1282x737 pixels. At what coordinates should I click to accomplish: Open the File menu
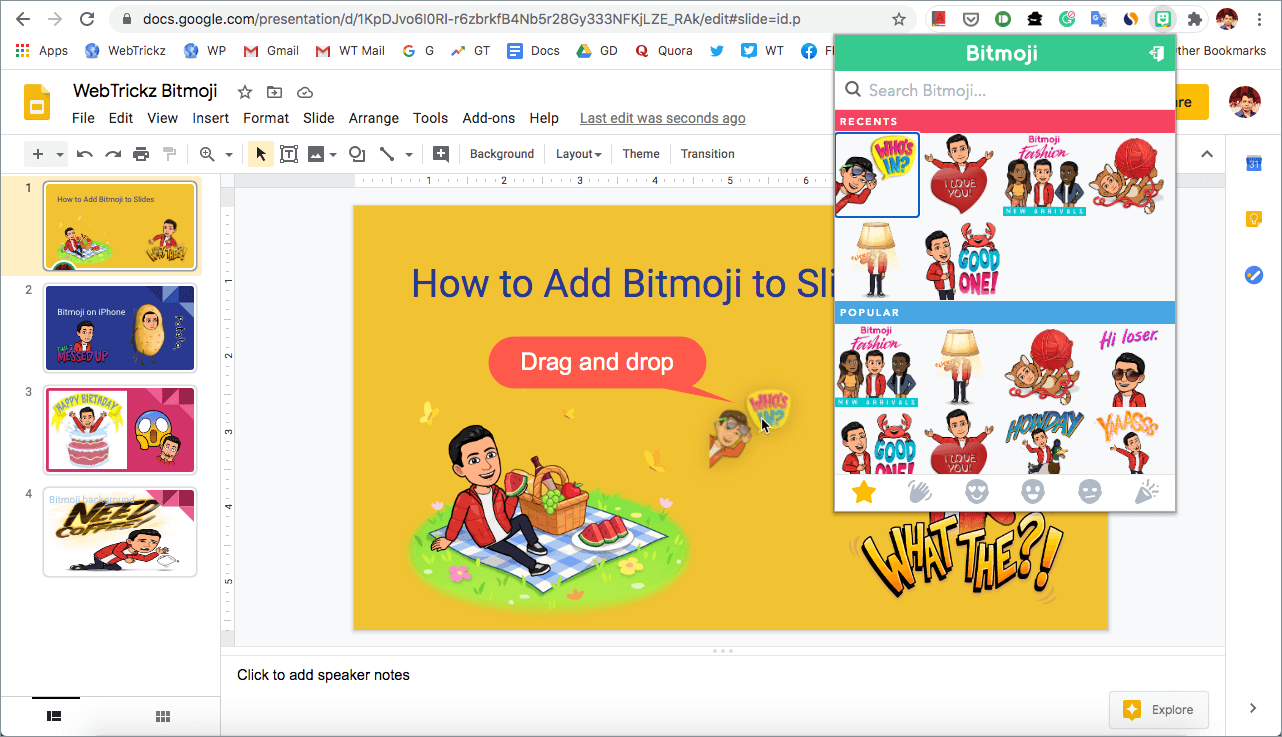(x=84, y=118)
